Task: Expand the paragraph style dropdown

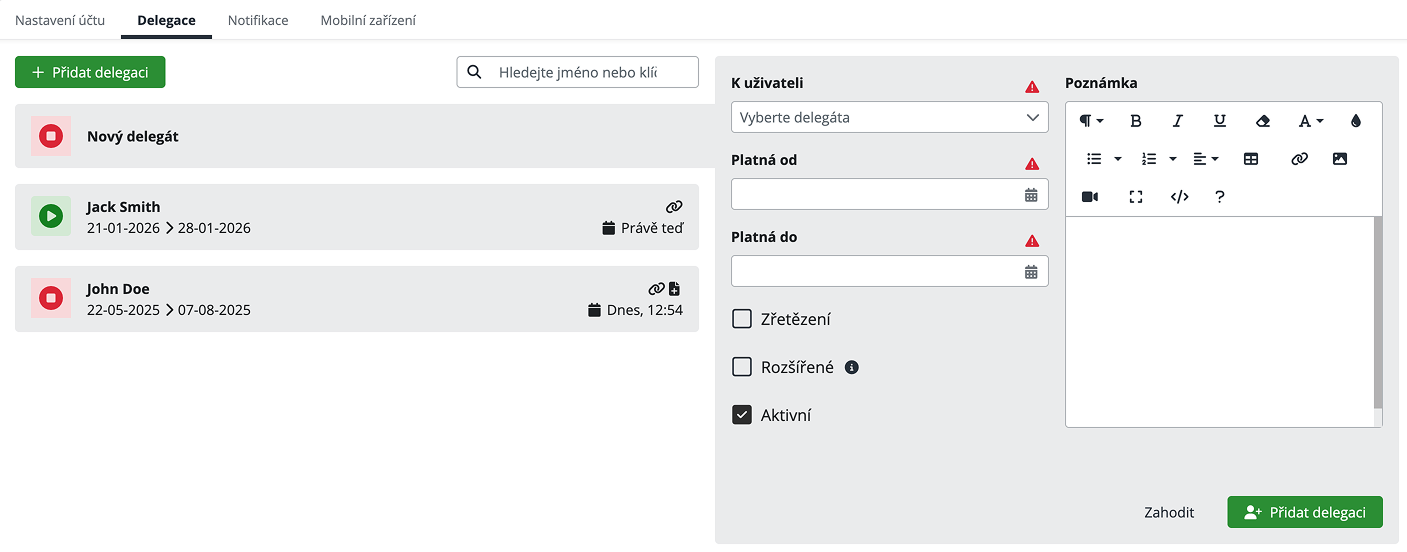Action: click(1091, 121)
